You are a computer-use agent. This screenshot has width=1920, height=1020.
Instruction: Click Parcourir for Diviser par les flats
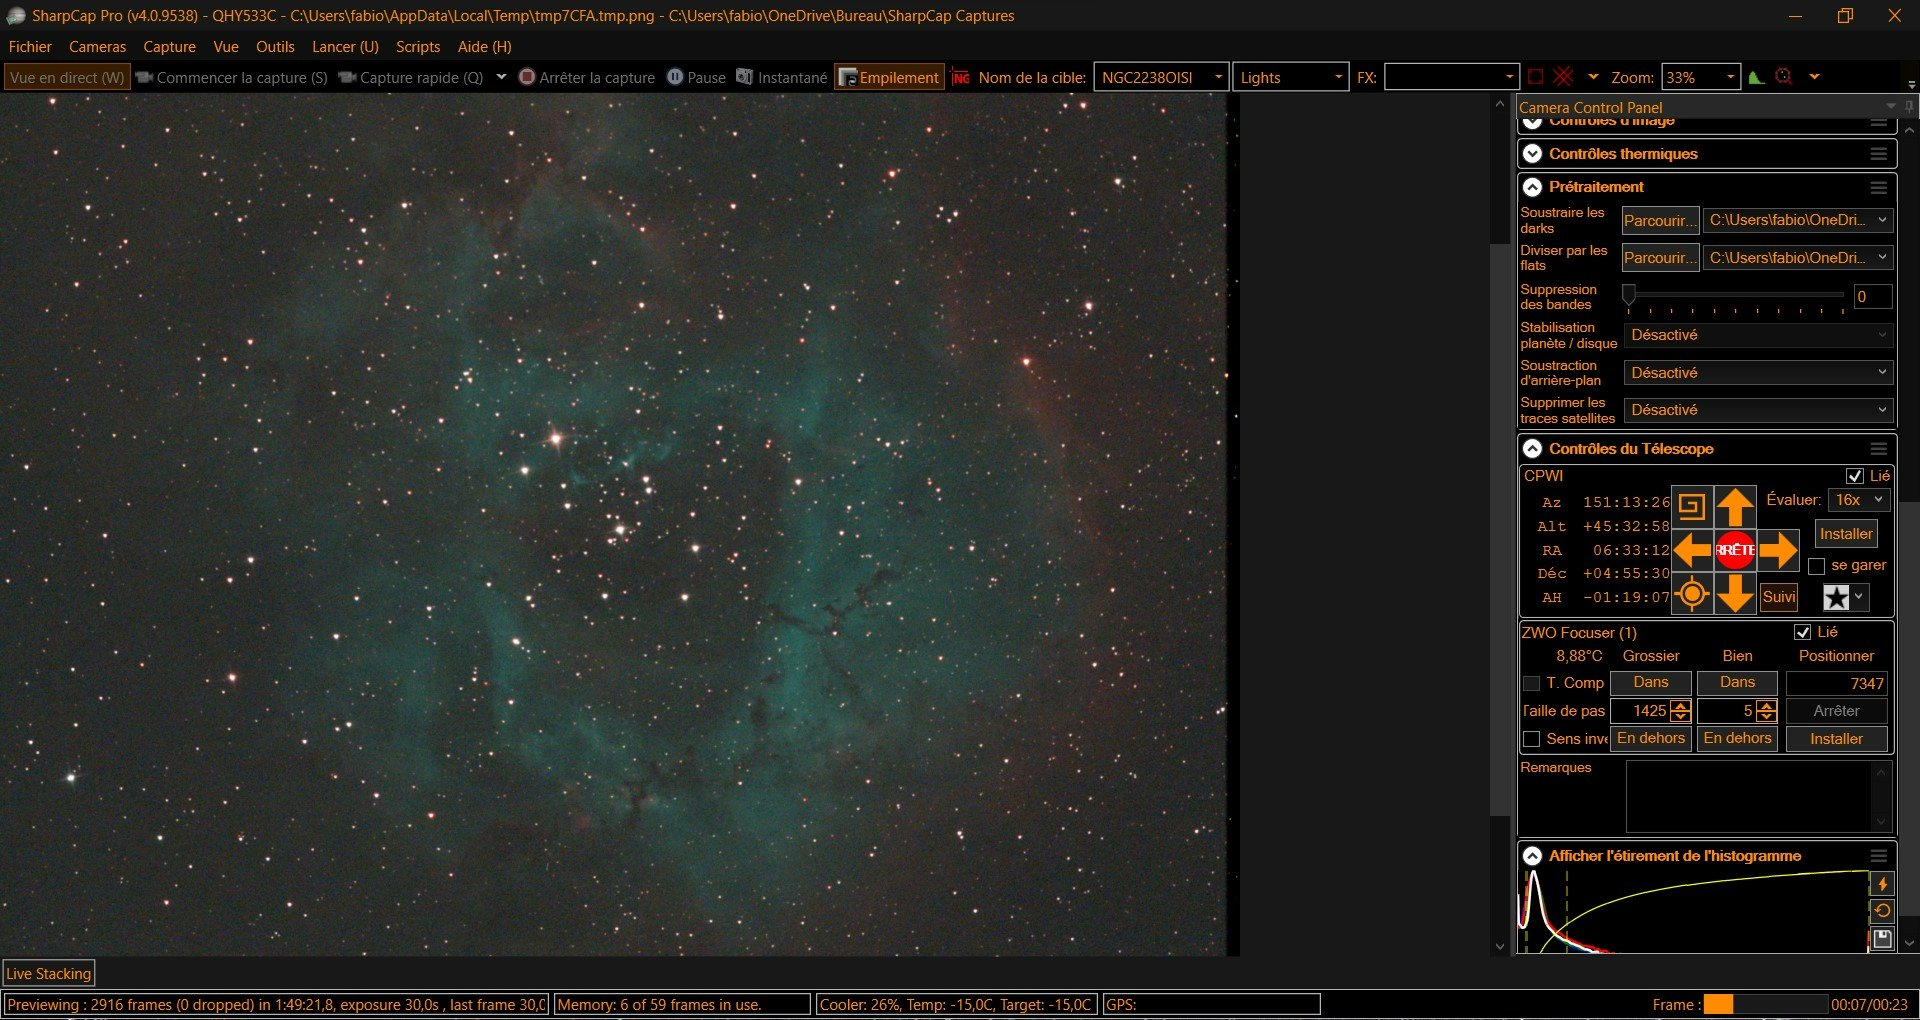point(1660,258)
